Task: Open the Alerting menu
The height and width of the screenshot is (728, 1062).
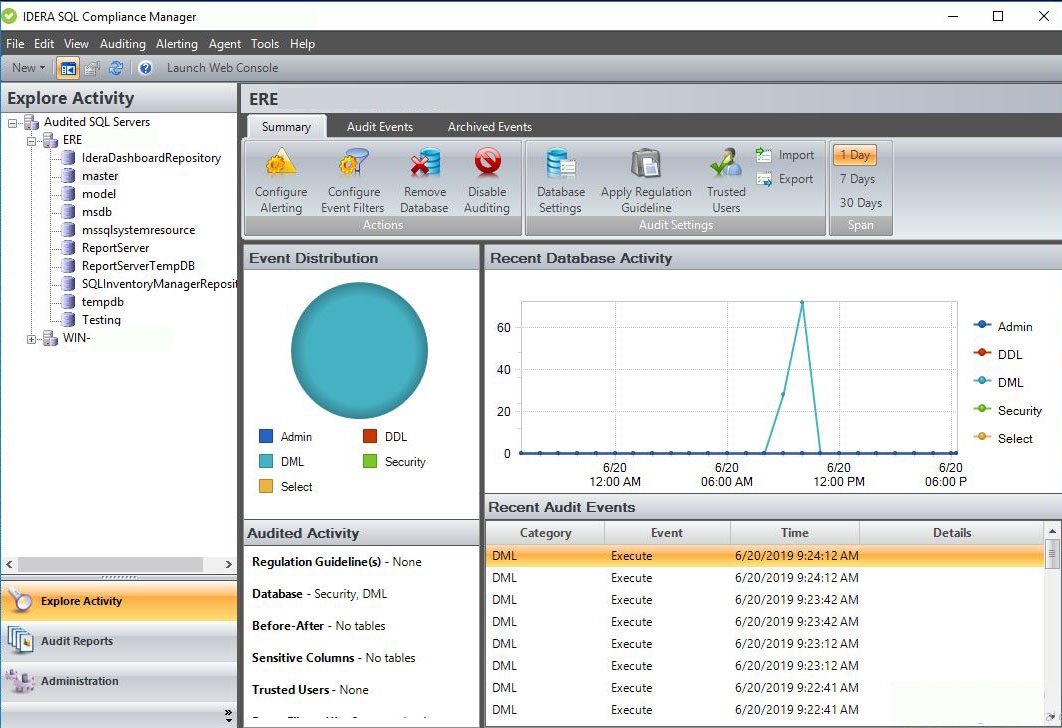Action: point(177,43)
